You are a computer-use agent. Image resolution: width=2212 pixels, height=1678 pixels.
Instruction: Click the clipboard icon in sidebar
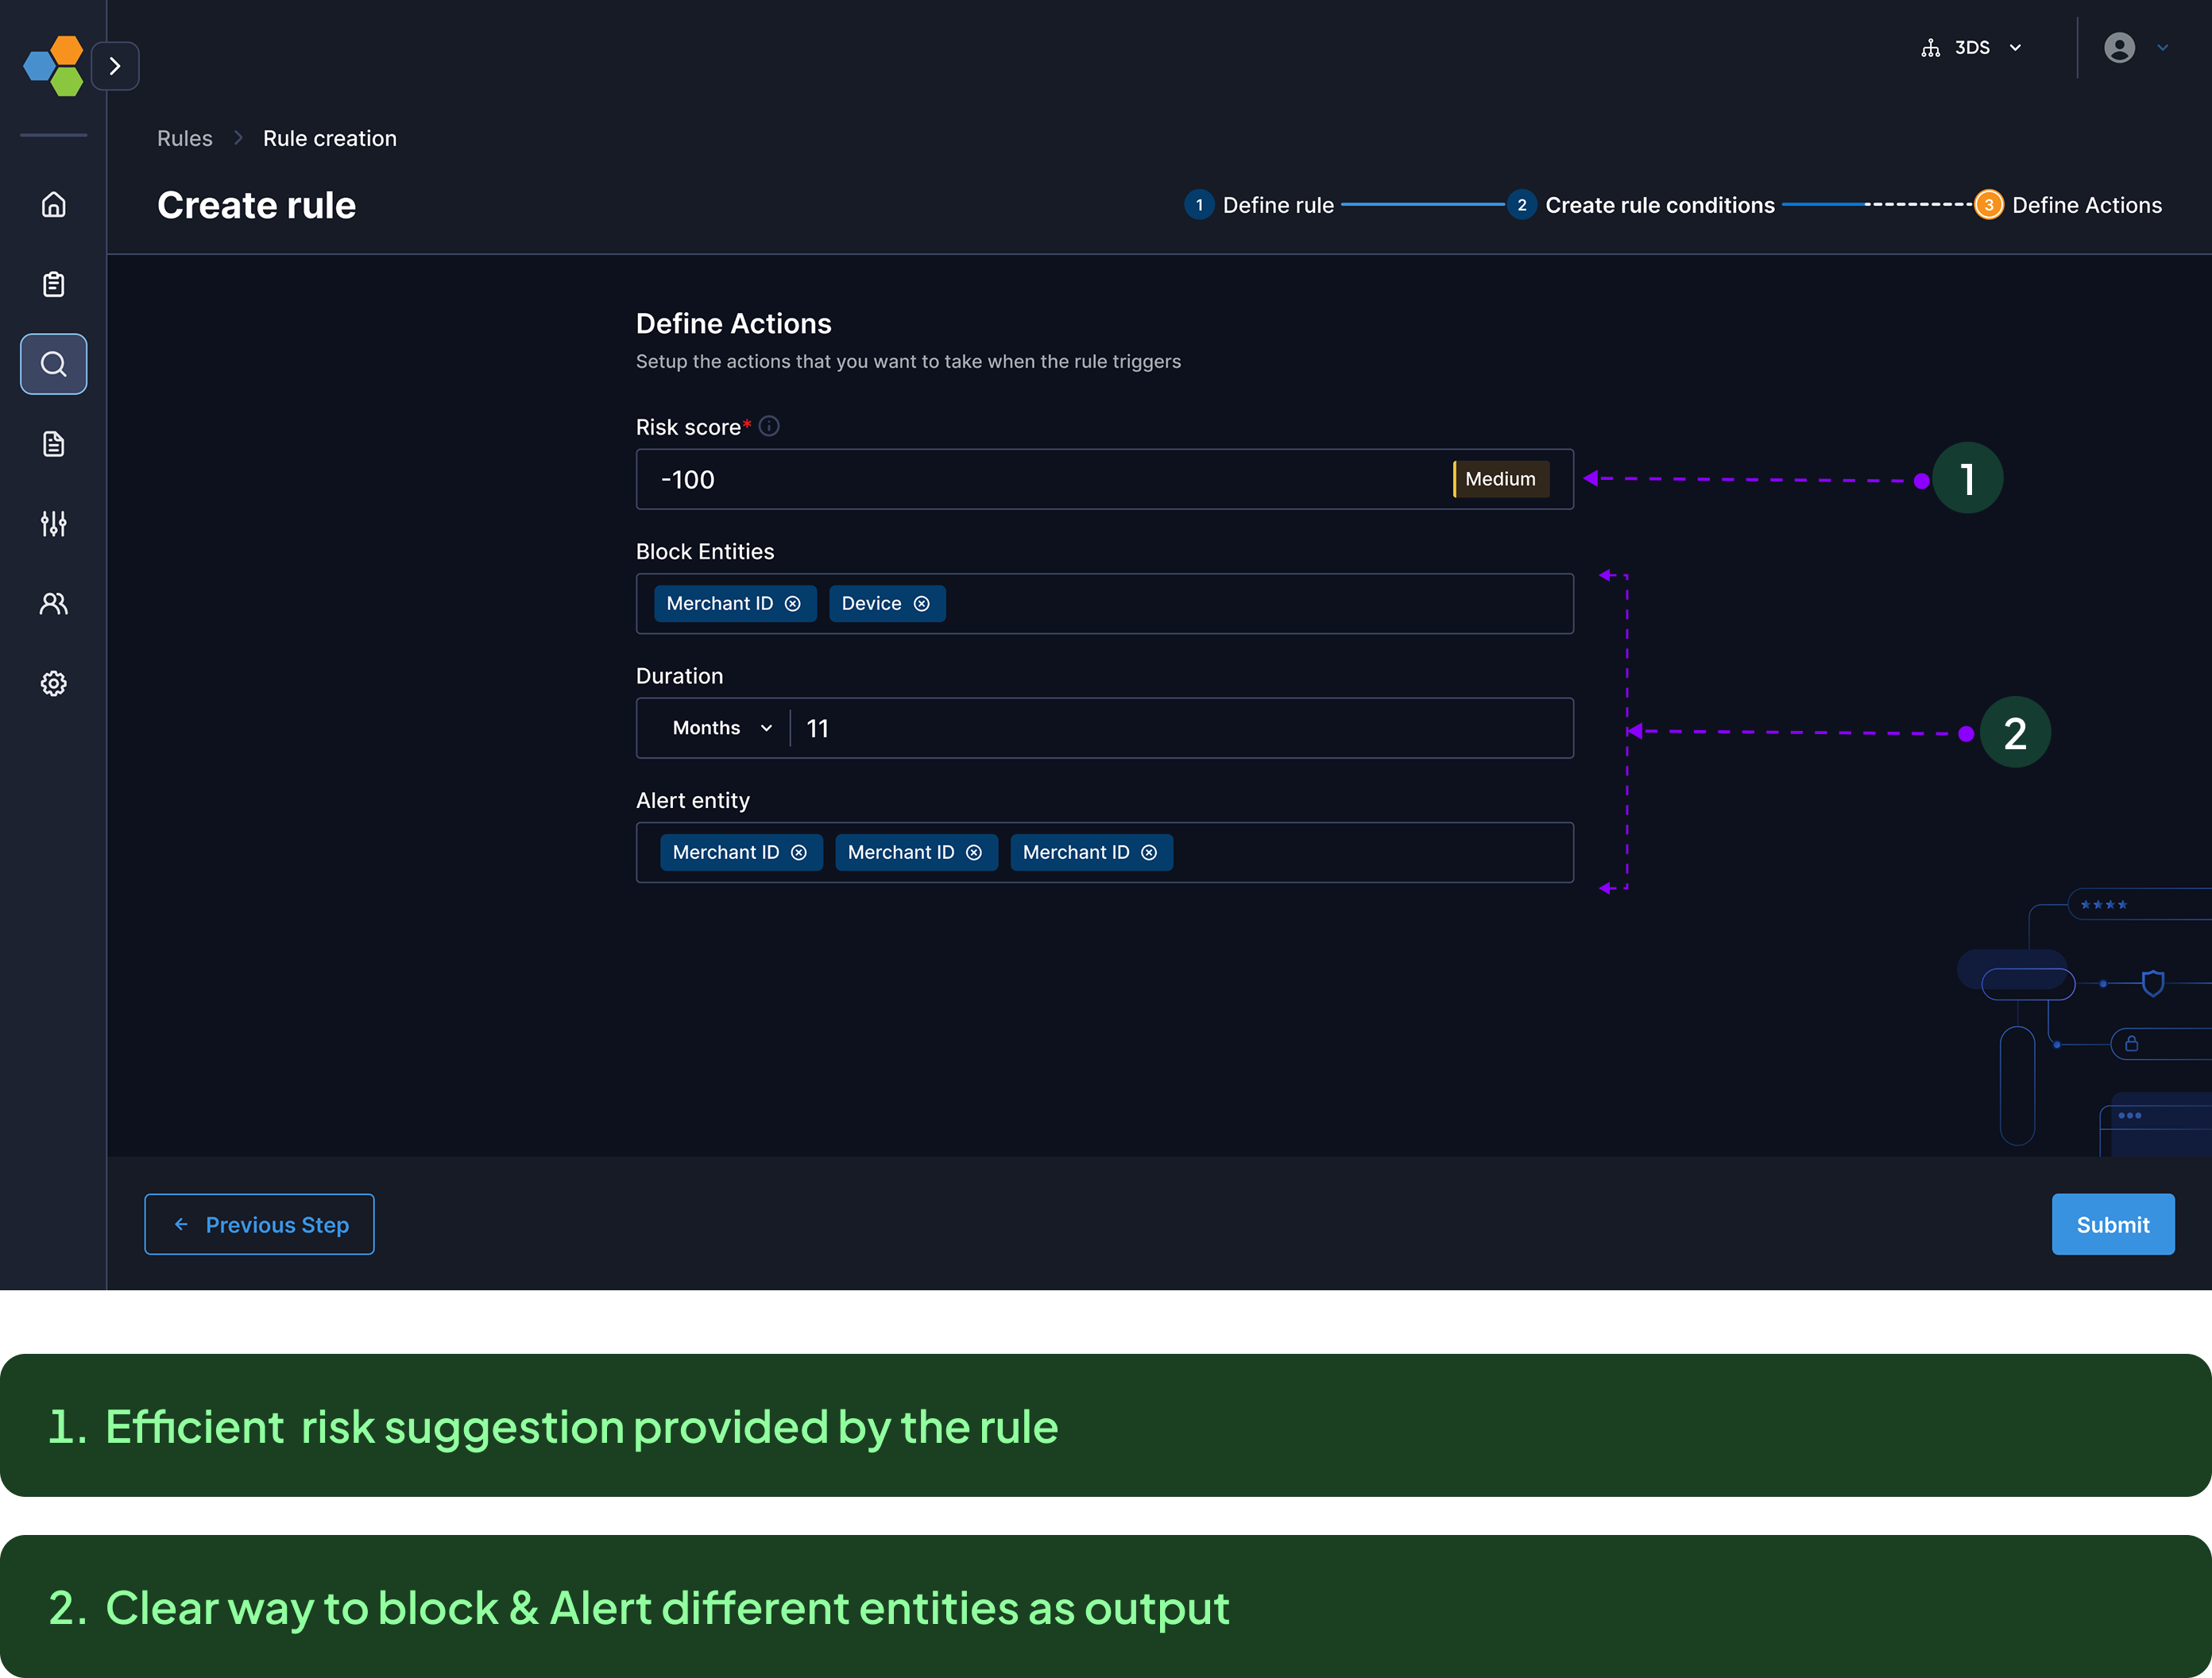(54, 285)
